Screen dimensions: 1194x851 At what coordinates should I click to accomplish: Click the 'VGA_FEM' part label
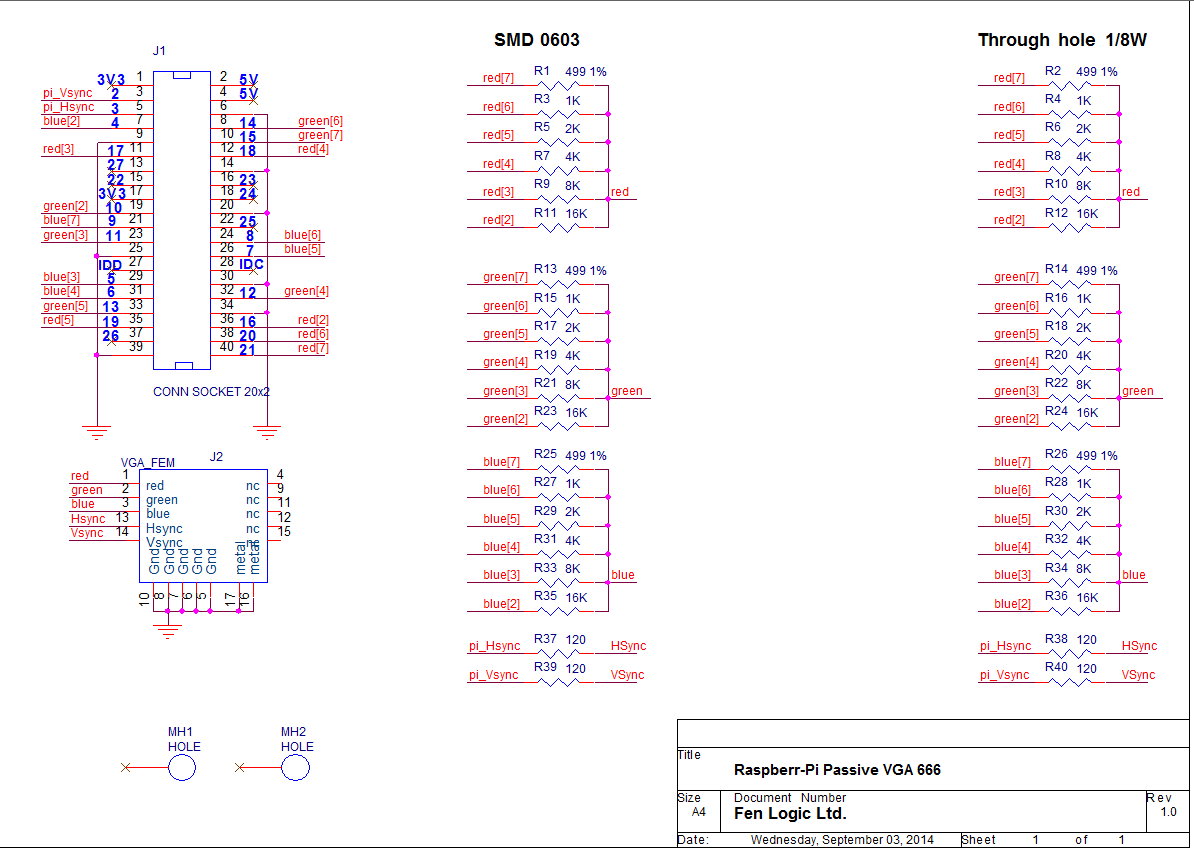point(148,463)
